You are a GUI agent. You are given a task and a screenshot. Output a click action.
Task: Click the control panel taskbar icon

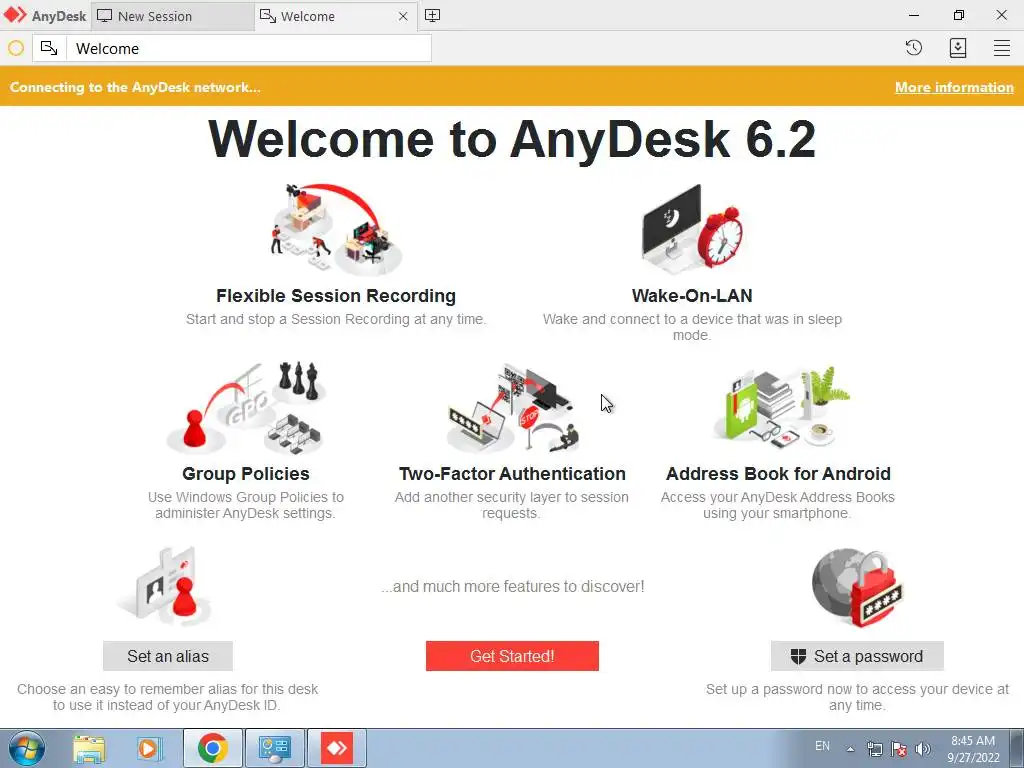click(x=274, y=748)
